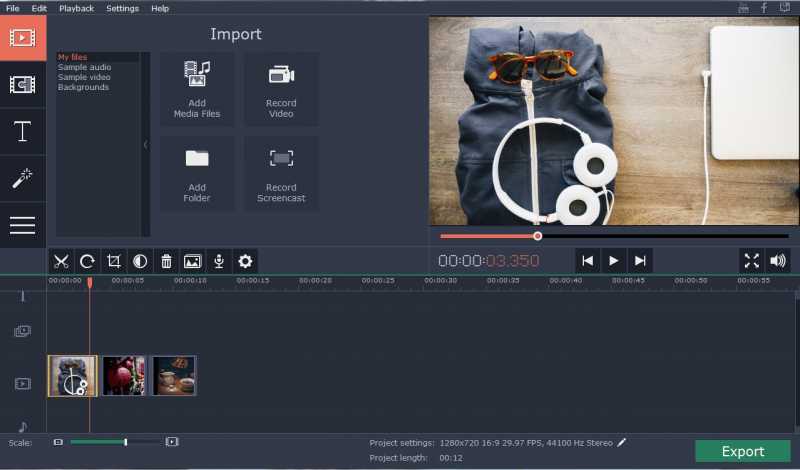Click Add Folder button

[197, 174]
